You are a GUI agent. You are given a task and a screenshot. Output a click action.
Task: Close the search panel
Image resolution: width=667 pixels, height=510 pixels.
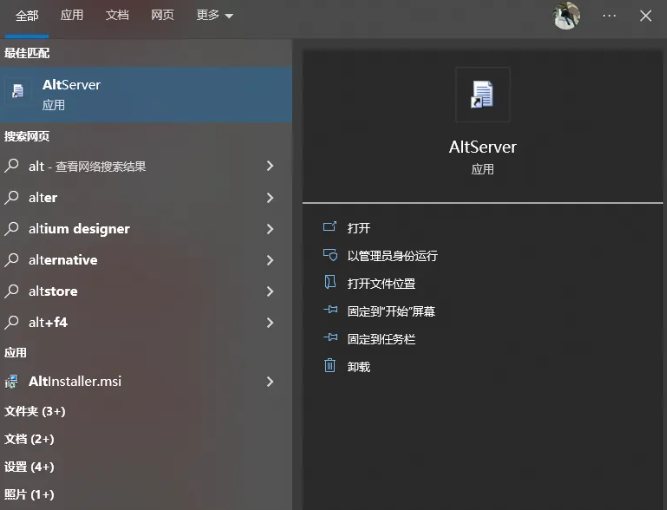point(646,16)
